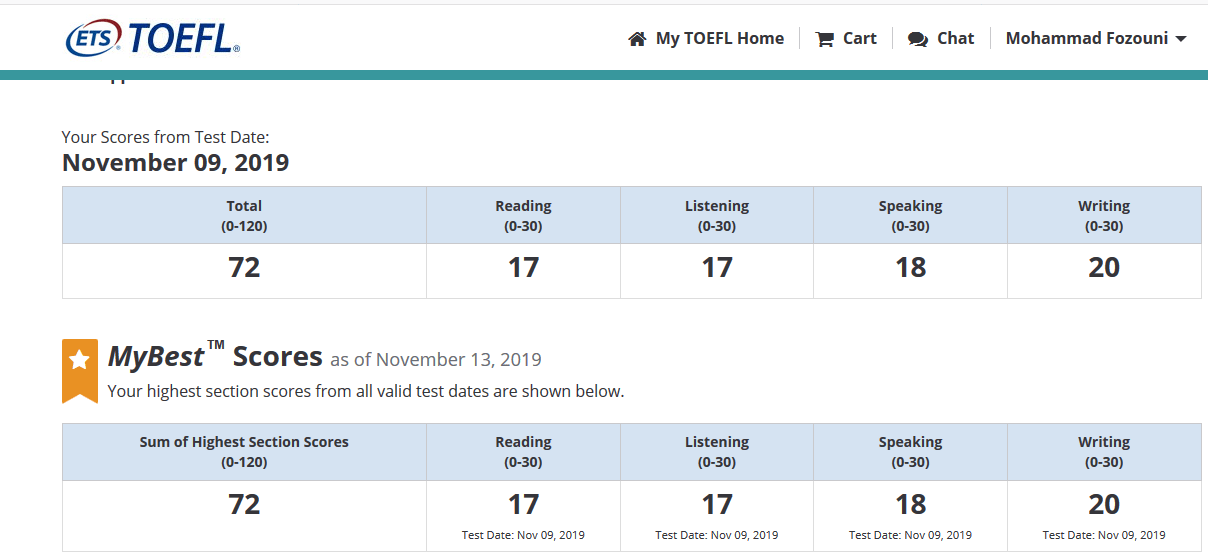The width and height of the screenshot is (1208, 557).
Task: Select the total score 72 in first table
Action: pos(244,268)
